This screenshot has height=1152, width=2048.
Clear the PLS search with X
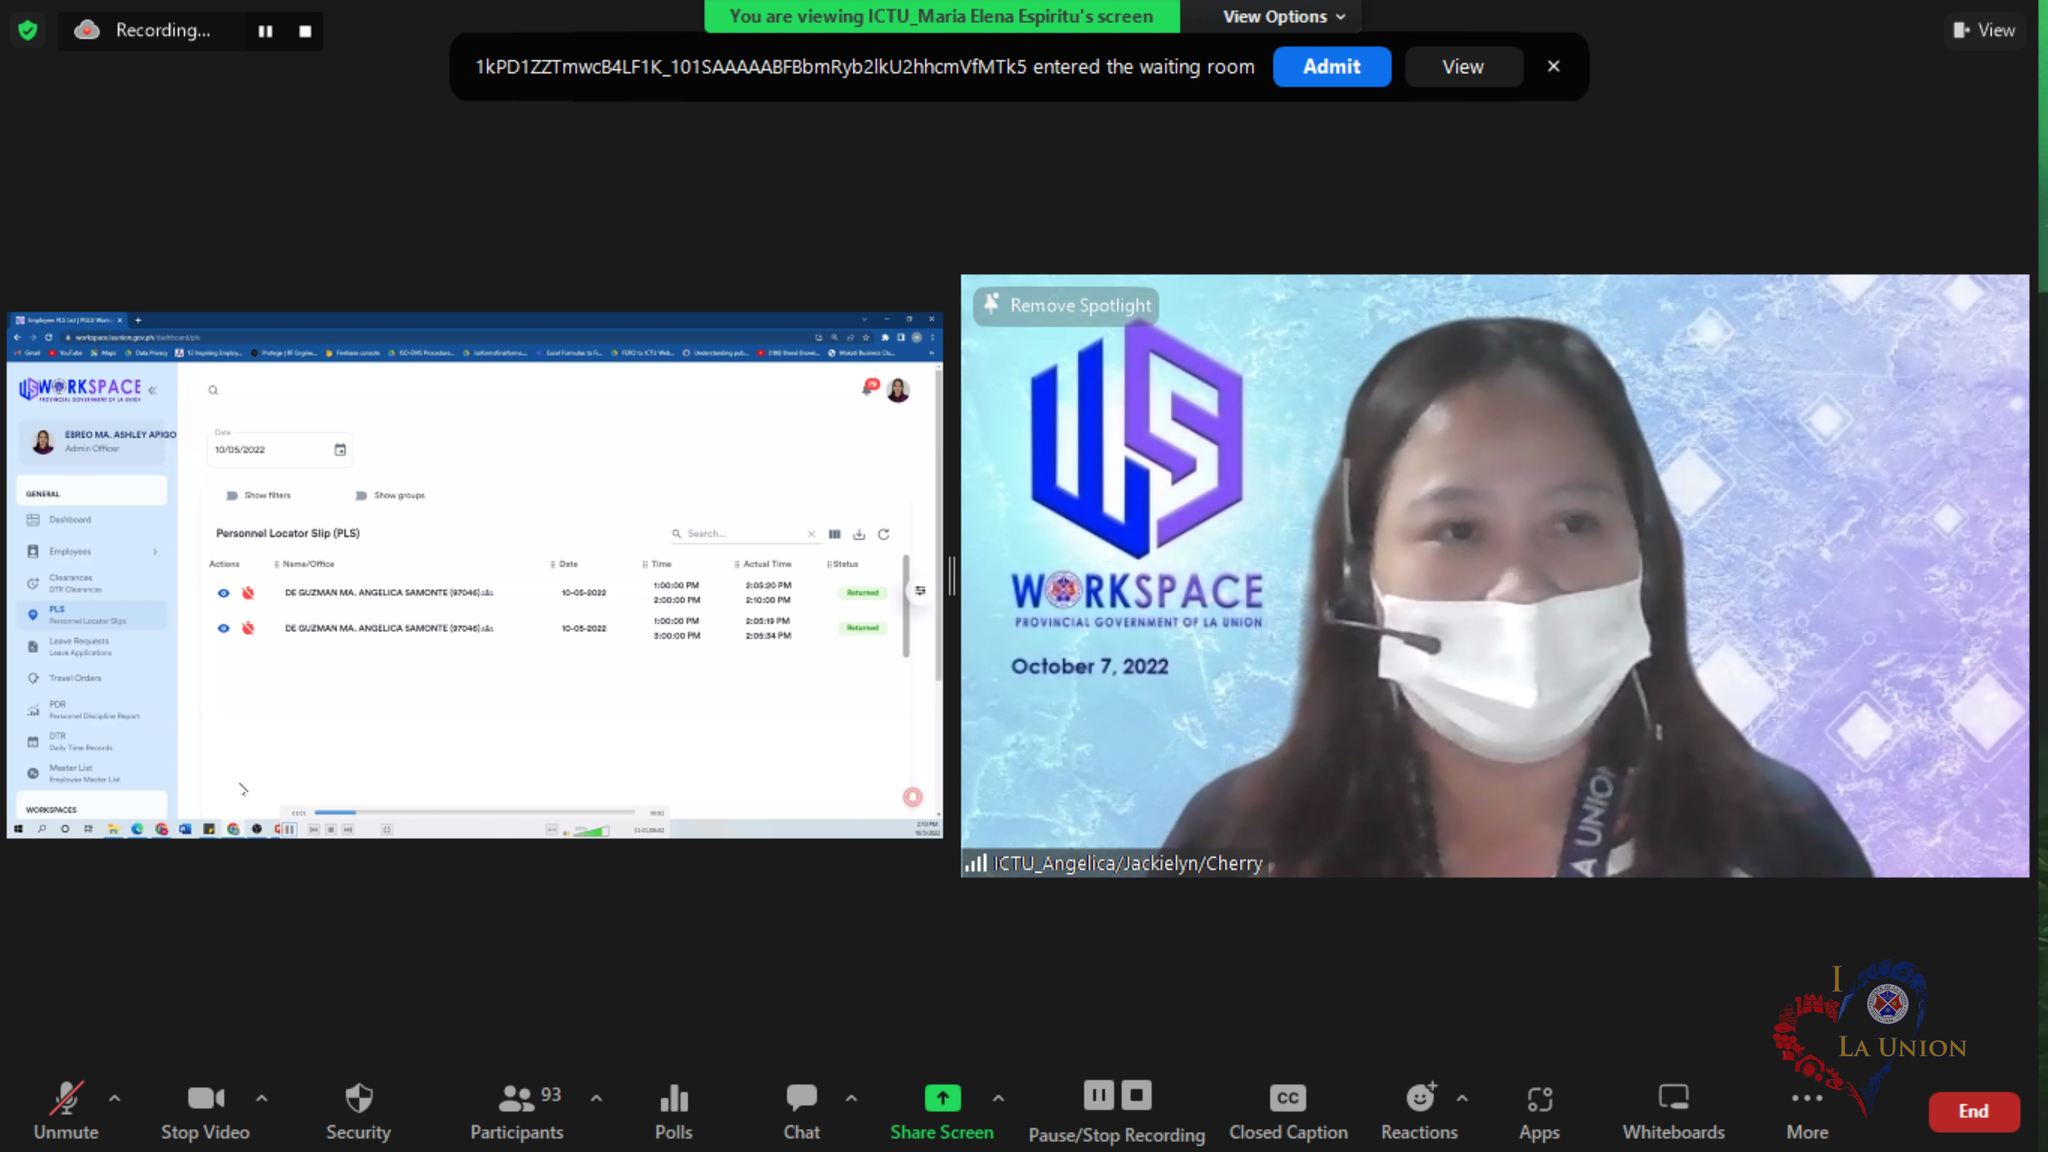[811, 534]
